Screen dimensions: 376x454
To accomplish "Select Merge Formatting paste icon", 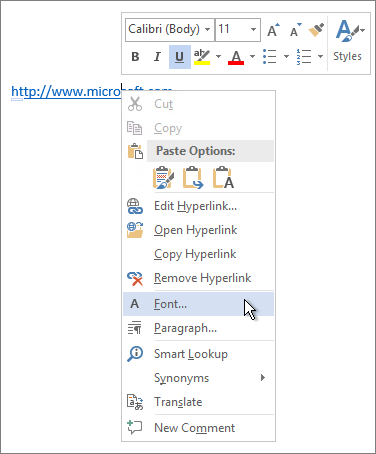I will coord(193,177).
